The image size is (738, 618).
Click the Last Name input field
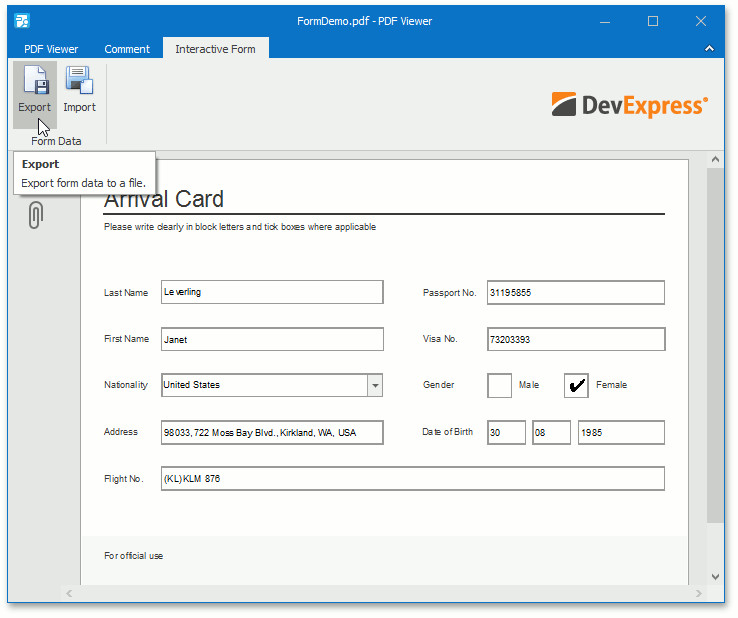(272, 292)
